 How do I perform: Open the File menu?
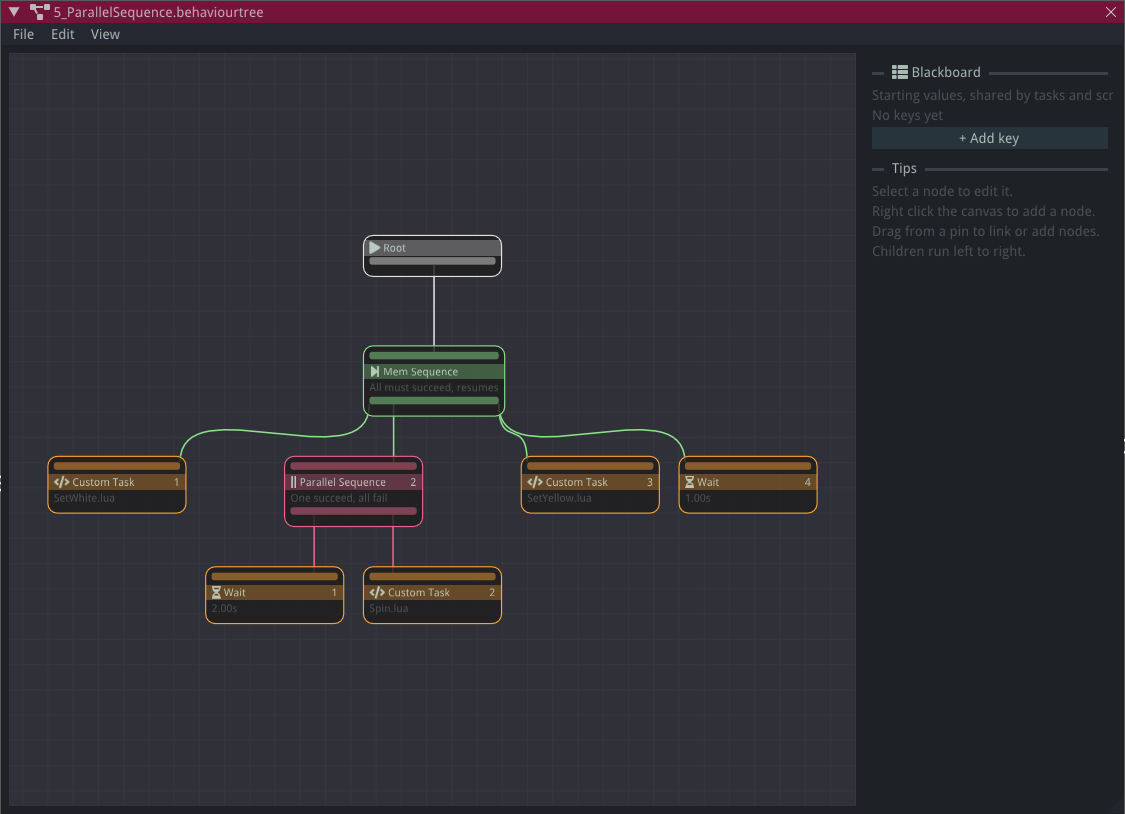pyautogui.click(x=24, y=34)
